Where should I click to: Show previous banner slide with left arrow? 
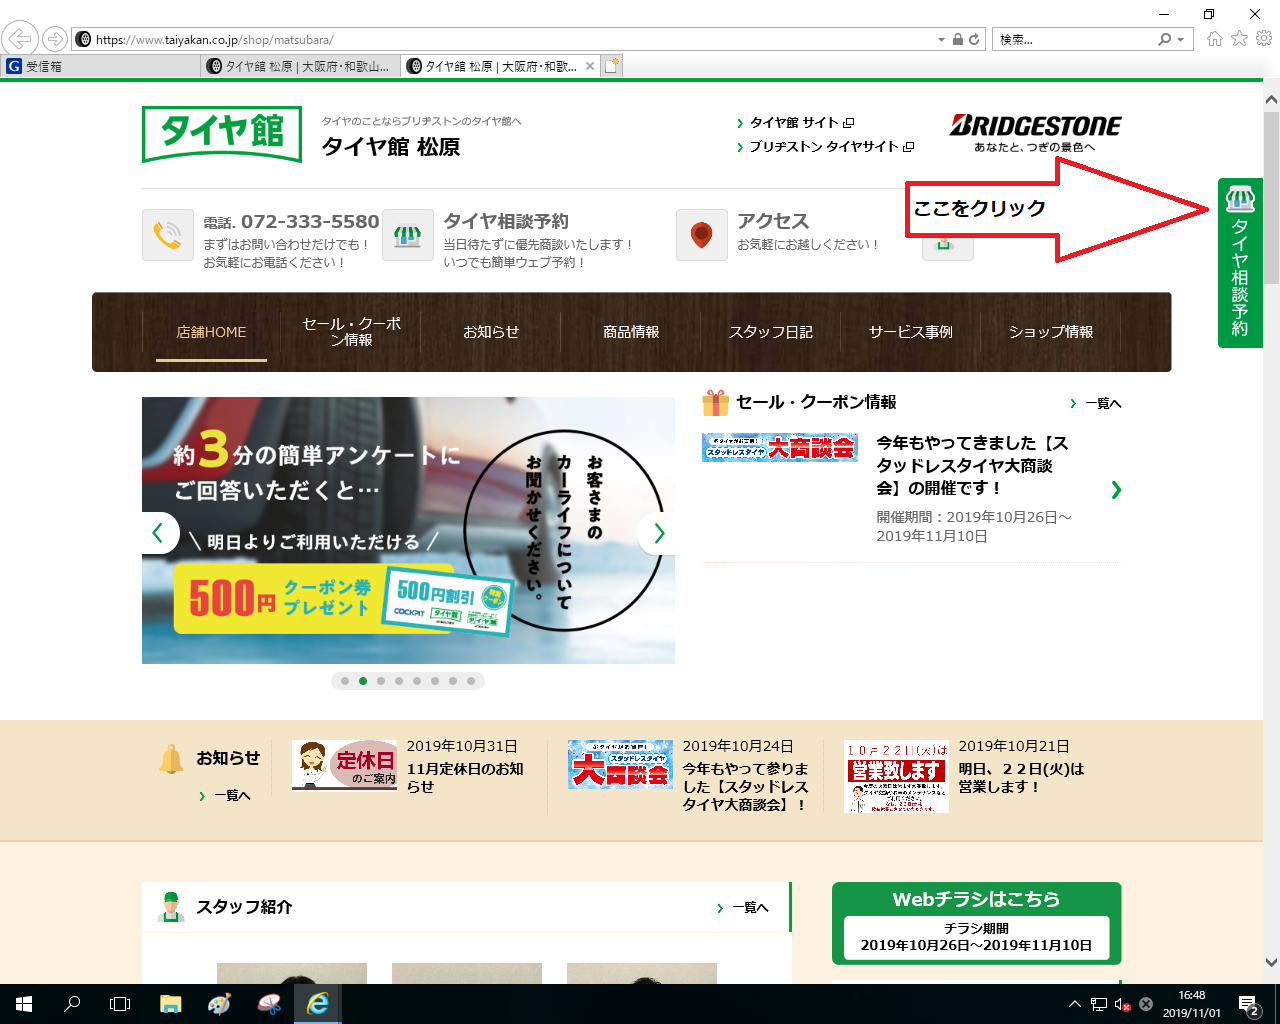[158, 533]
